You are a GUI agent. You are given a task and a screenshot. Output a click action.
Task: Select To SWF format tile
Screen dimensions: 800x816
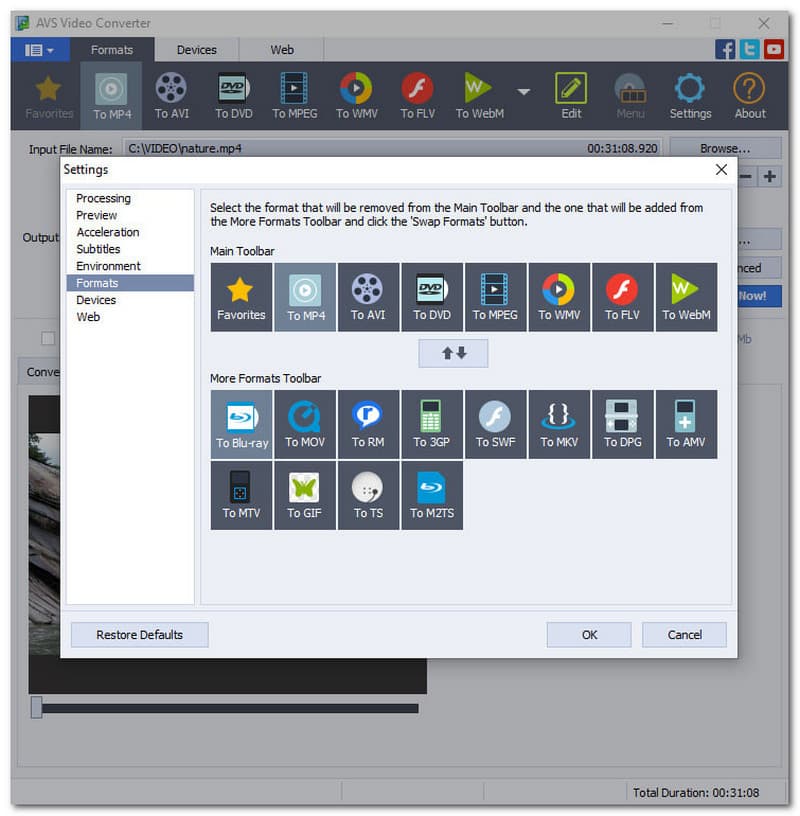point(496,425)
